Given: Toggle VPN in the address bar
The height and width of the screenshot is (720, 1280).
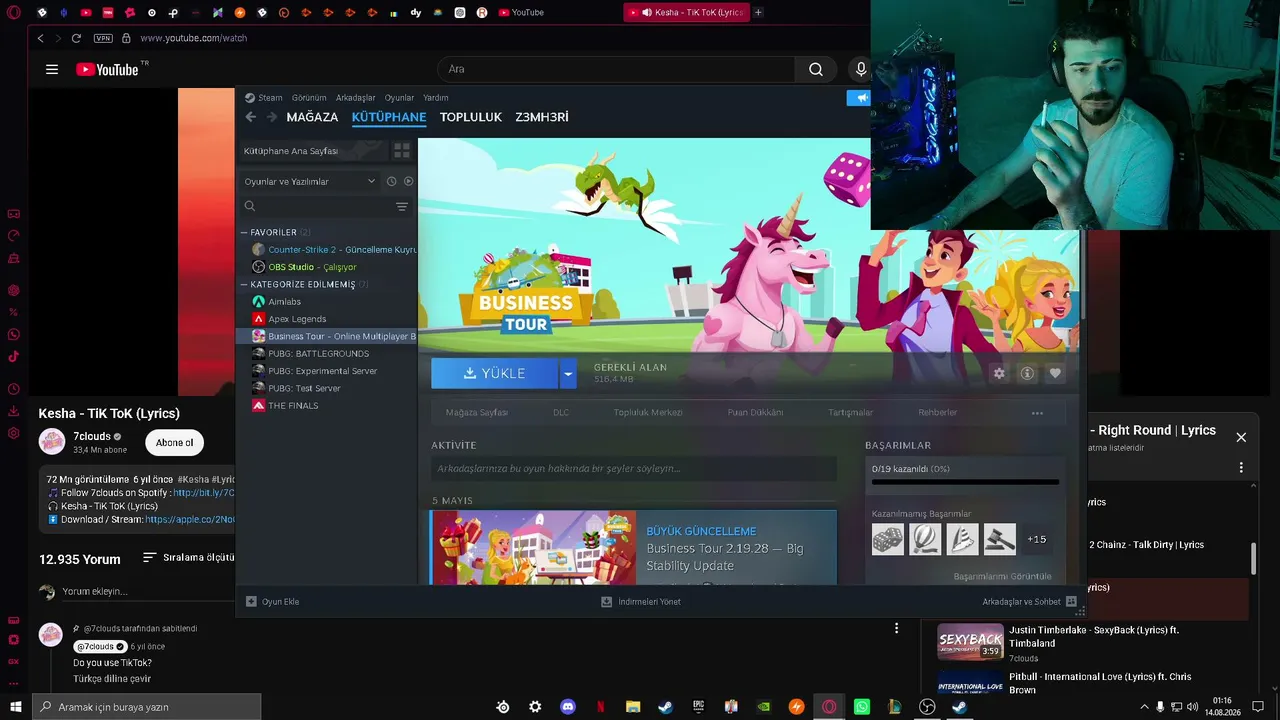Looking at the screenshot, I should click(103, 38).
